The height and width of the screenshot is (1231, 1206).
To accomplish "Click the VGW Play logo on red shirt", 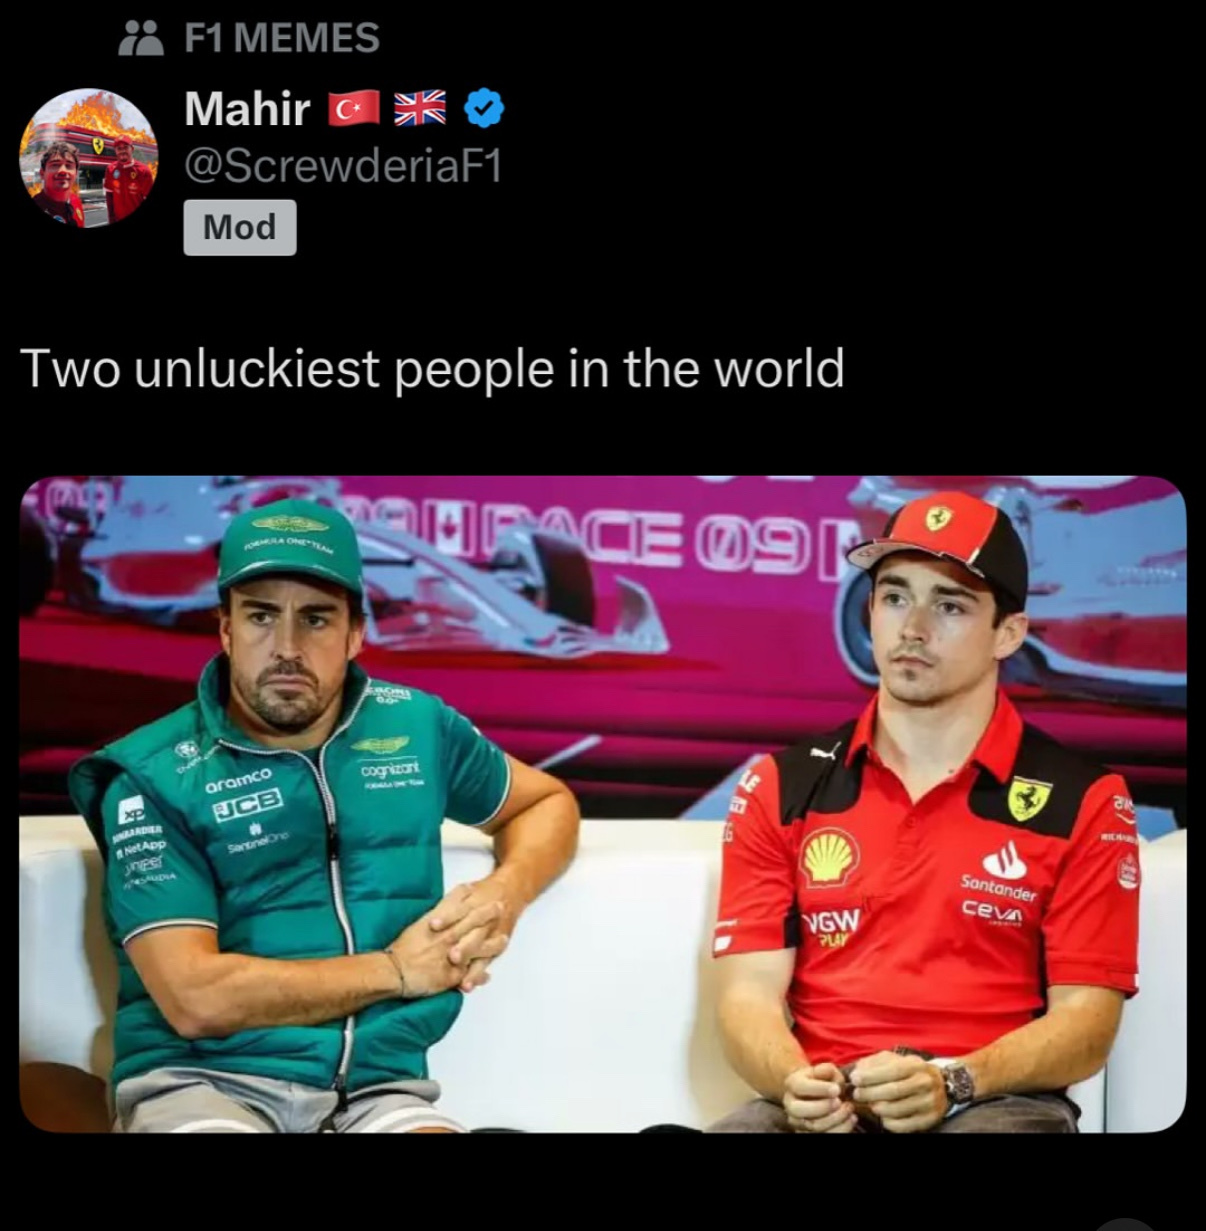I will tap(836, 925).
